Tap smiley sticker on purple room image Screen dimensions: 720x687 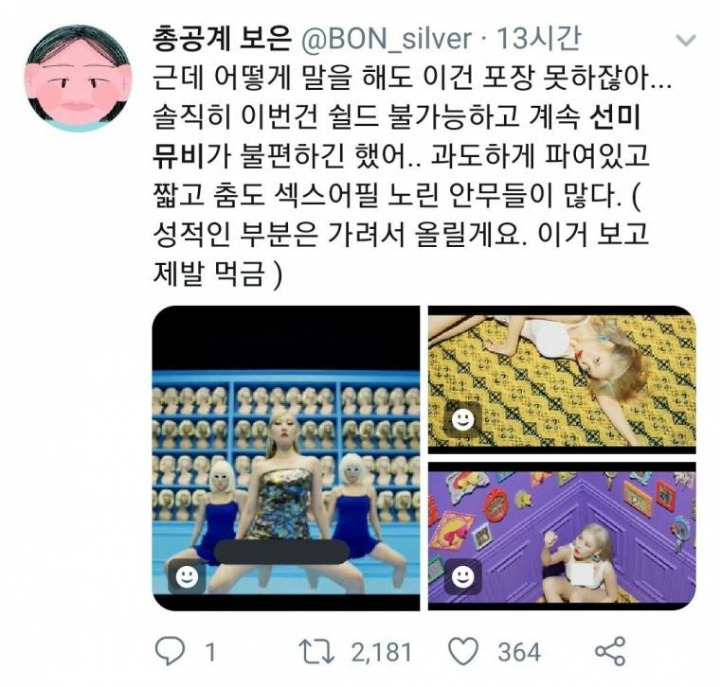click(462, 575)
